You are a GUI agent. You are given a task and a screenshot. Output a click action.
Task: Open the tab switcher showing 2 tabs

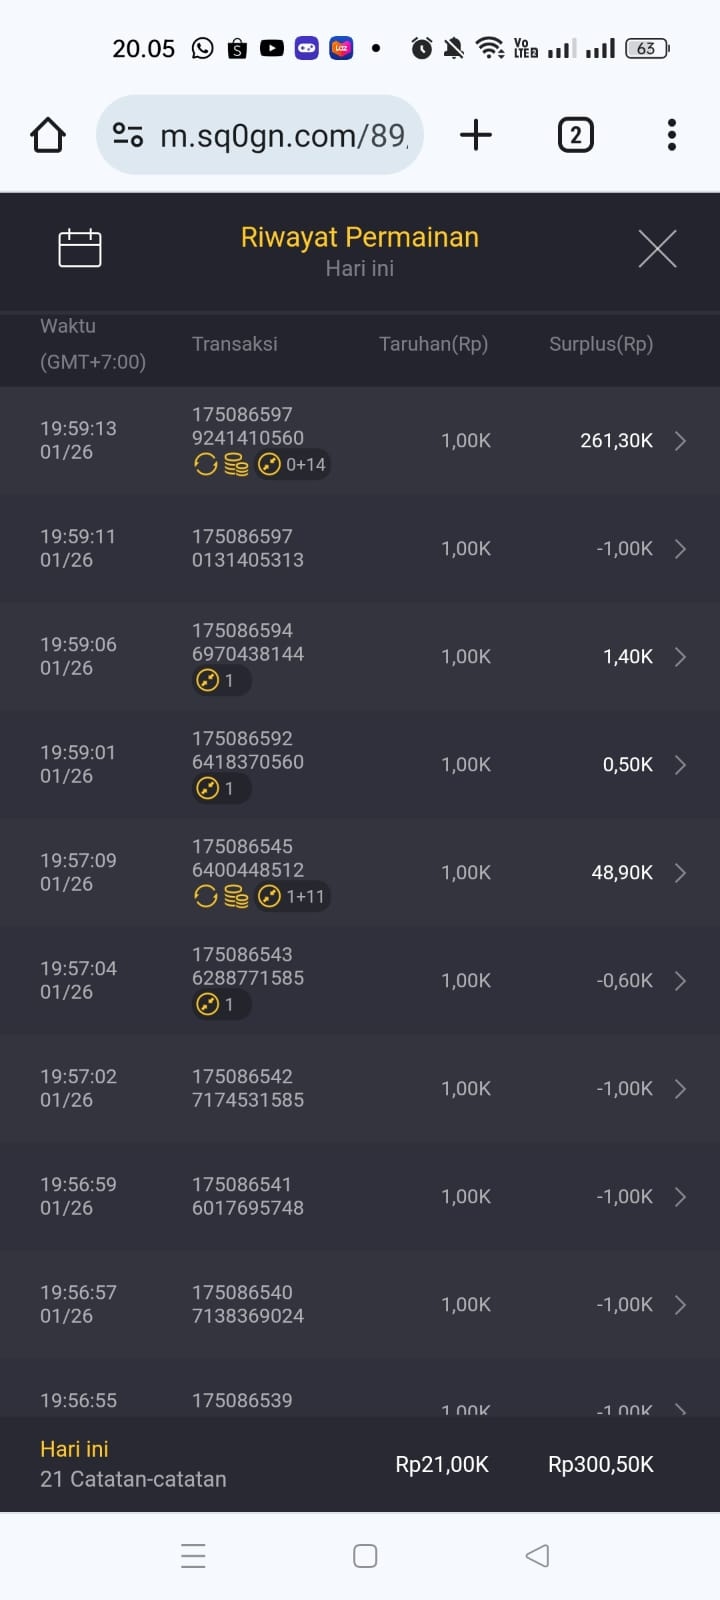(575, 135)
